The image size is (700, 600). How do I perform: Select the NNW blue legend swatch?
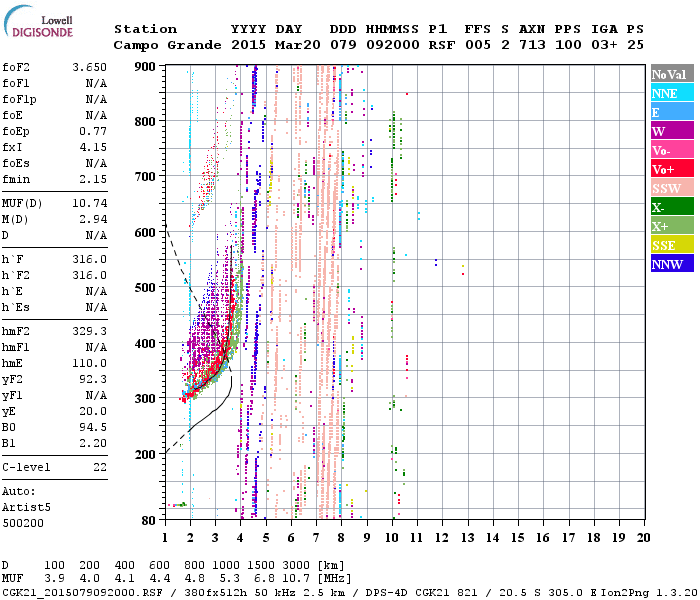point(672,263)
